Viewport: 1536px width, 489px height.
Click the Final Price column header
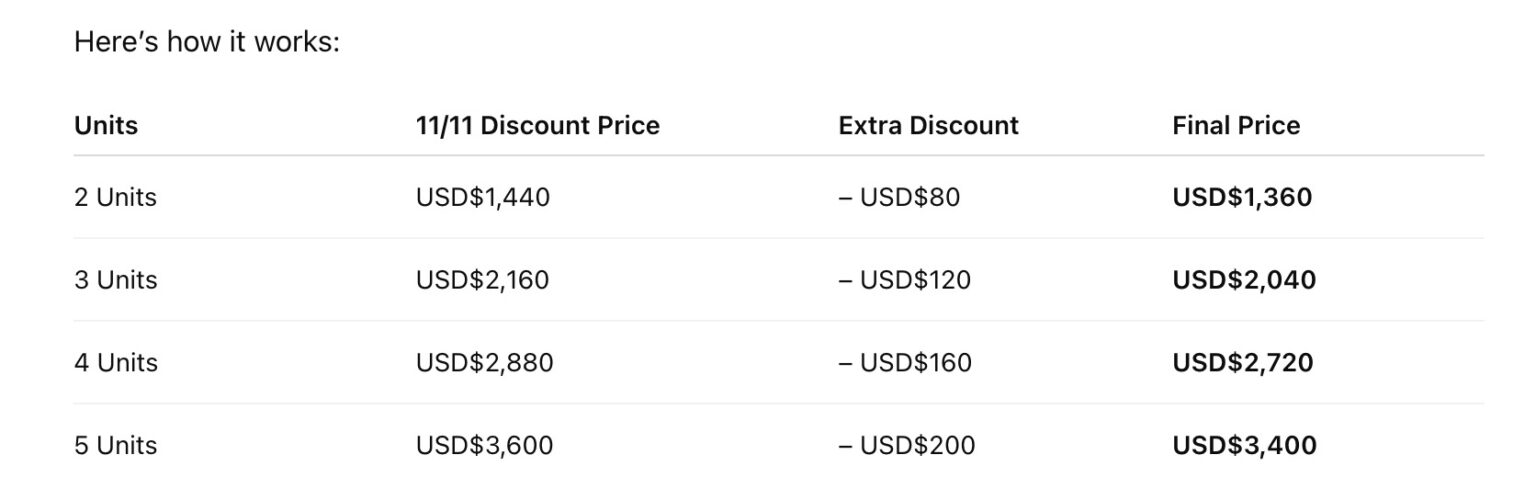tap(1236, 126)
